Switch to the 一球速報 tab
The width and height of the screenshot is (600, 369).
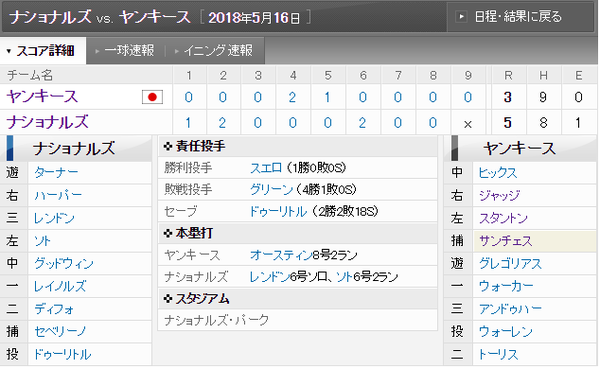point(129,51)
